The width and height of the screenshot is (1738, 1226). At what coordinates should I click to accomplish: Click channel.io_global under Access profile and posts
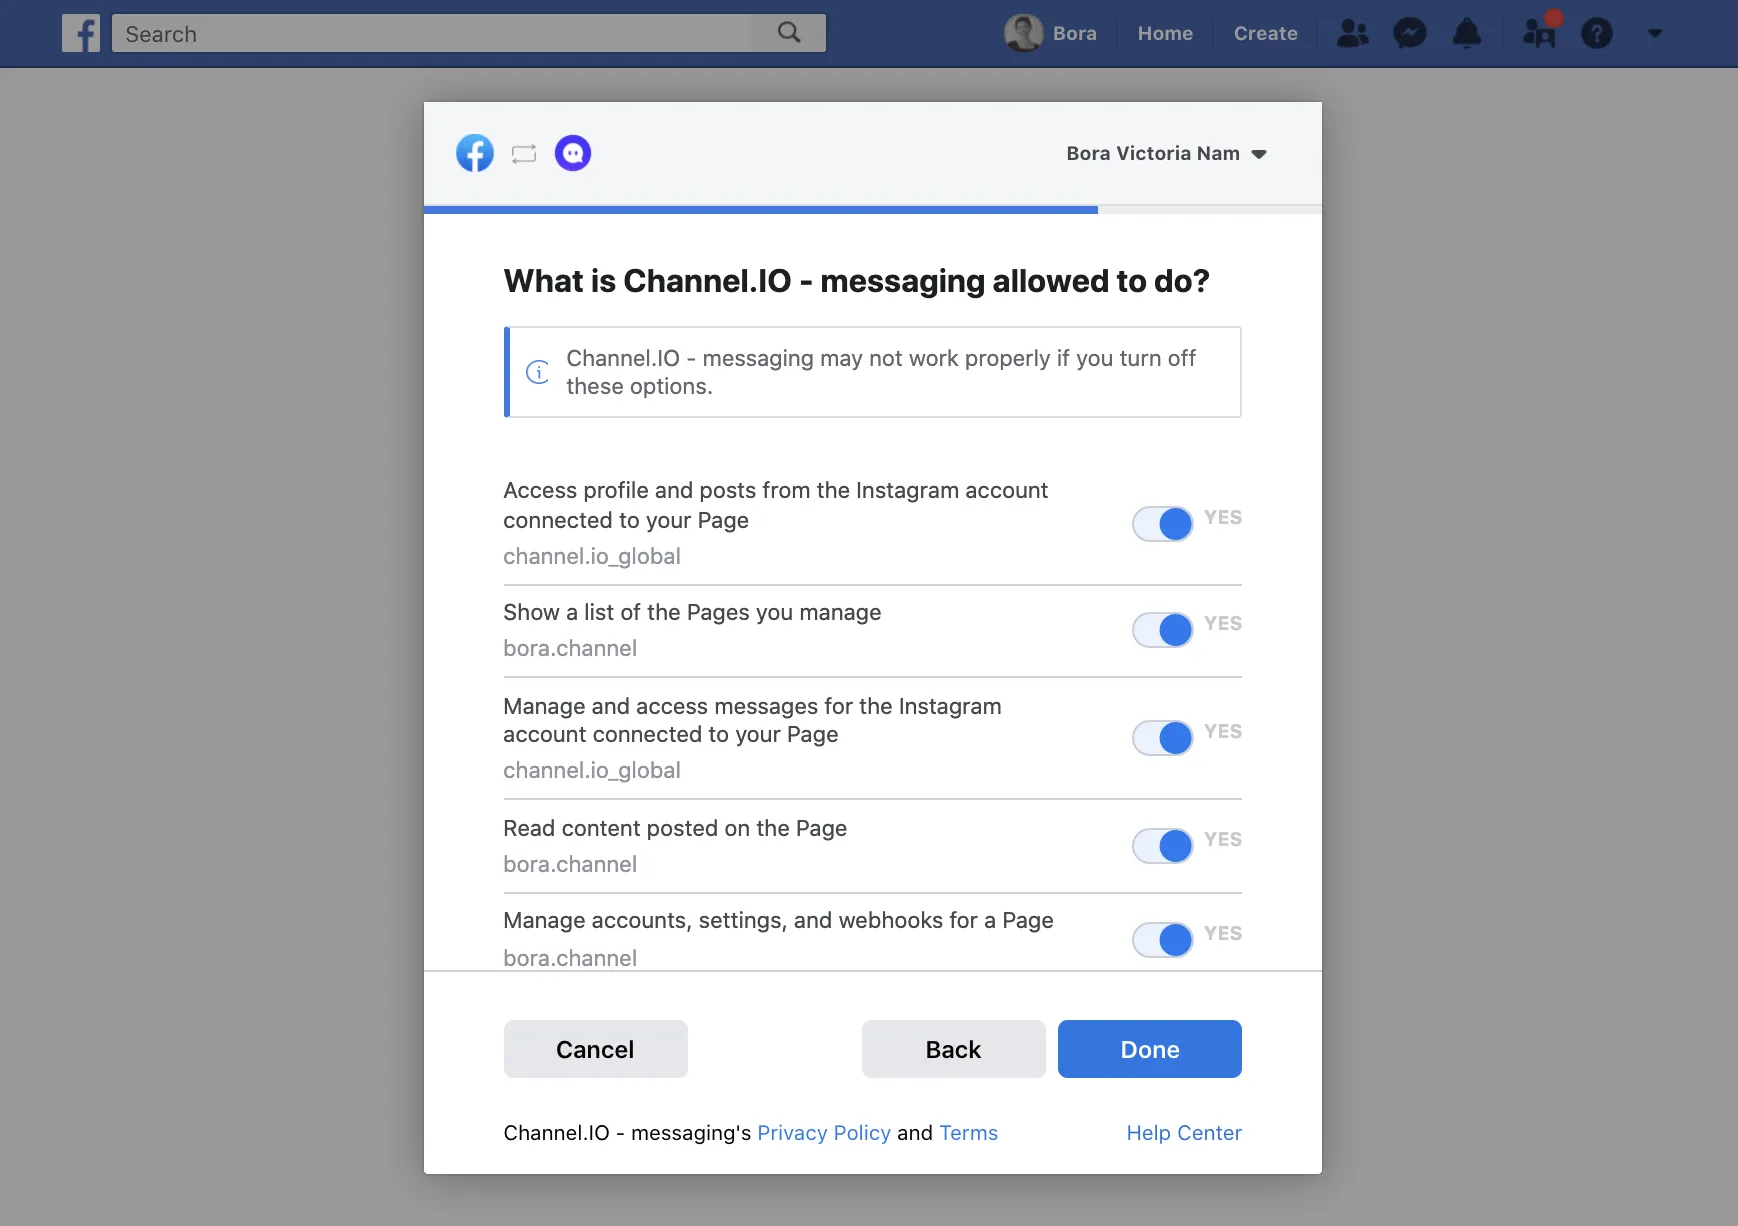coord(592,556)
